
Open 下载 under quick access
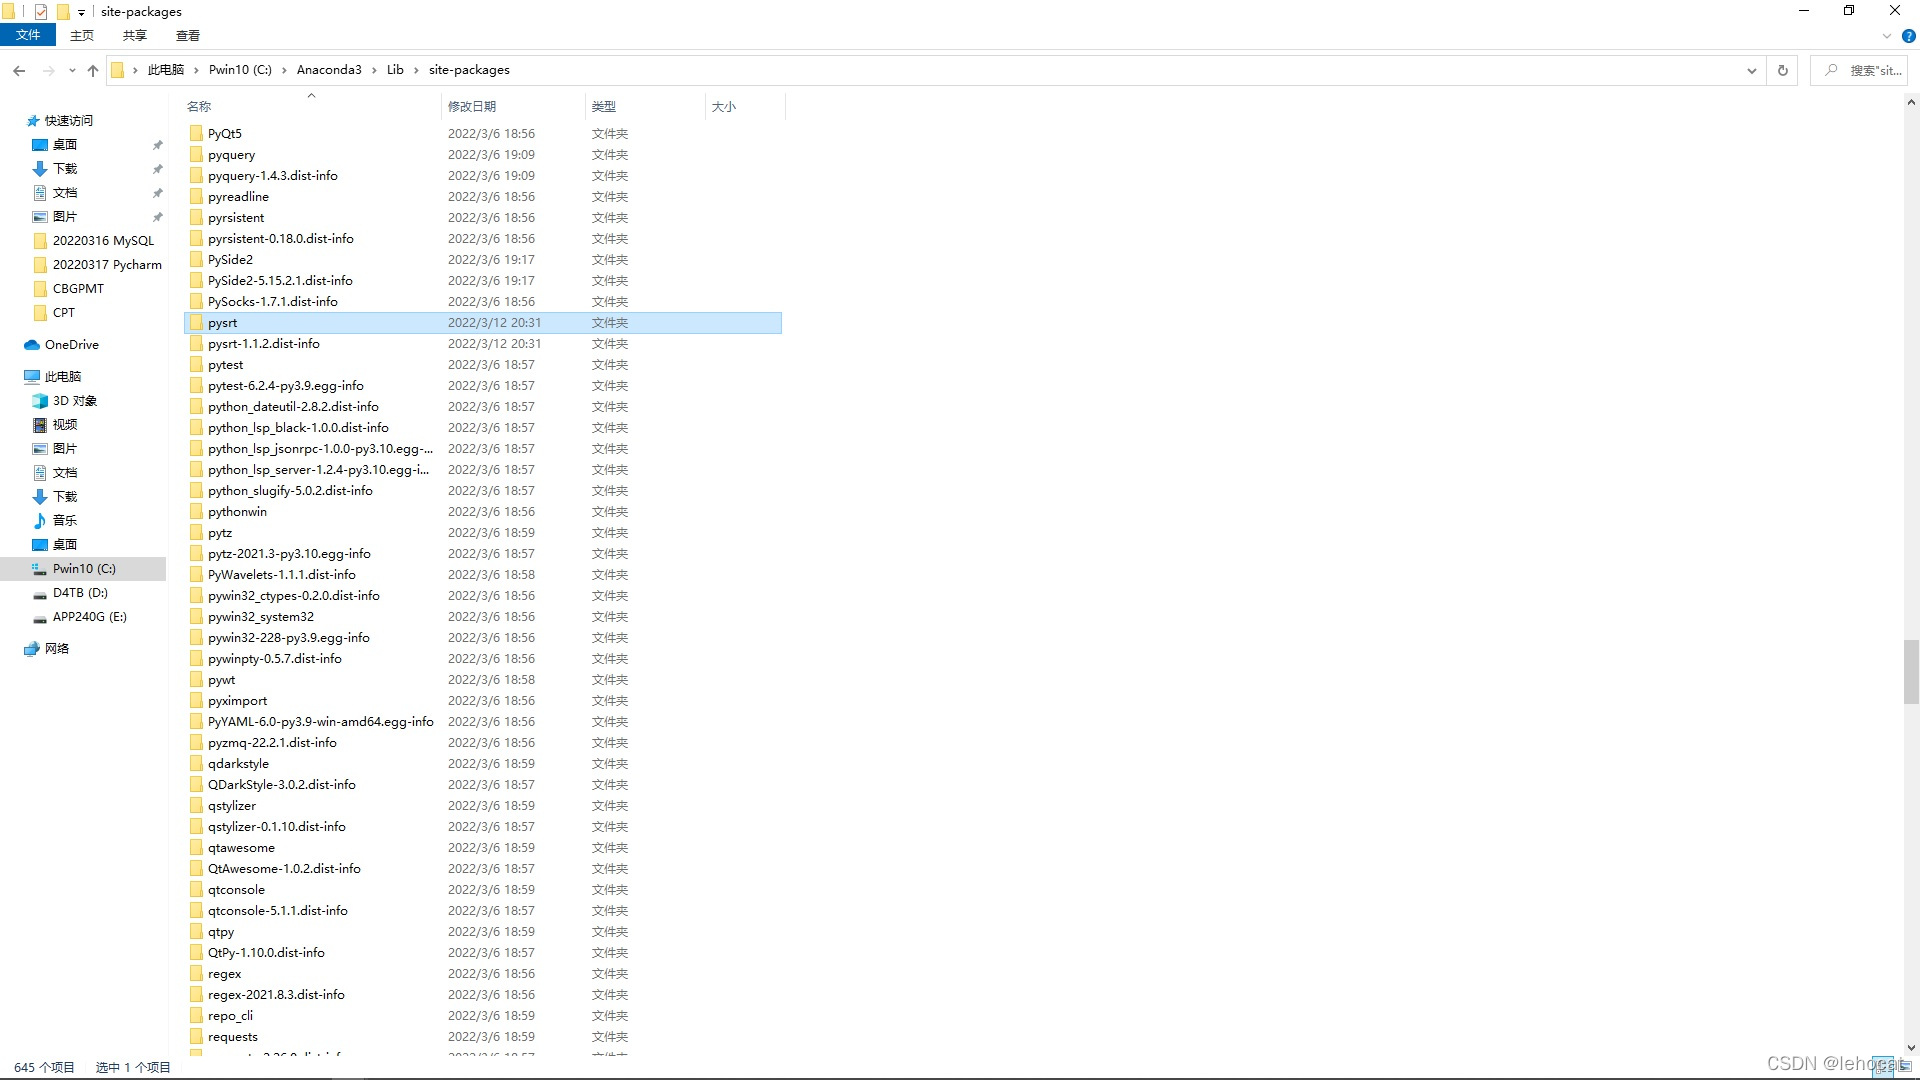click(65, 169)
